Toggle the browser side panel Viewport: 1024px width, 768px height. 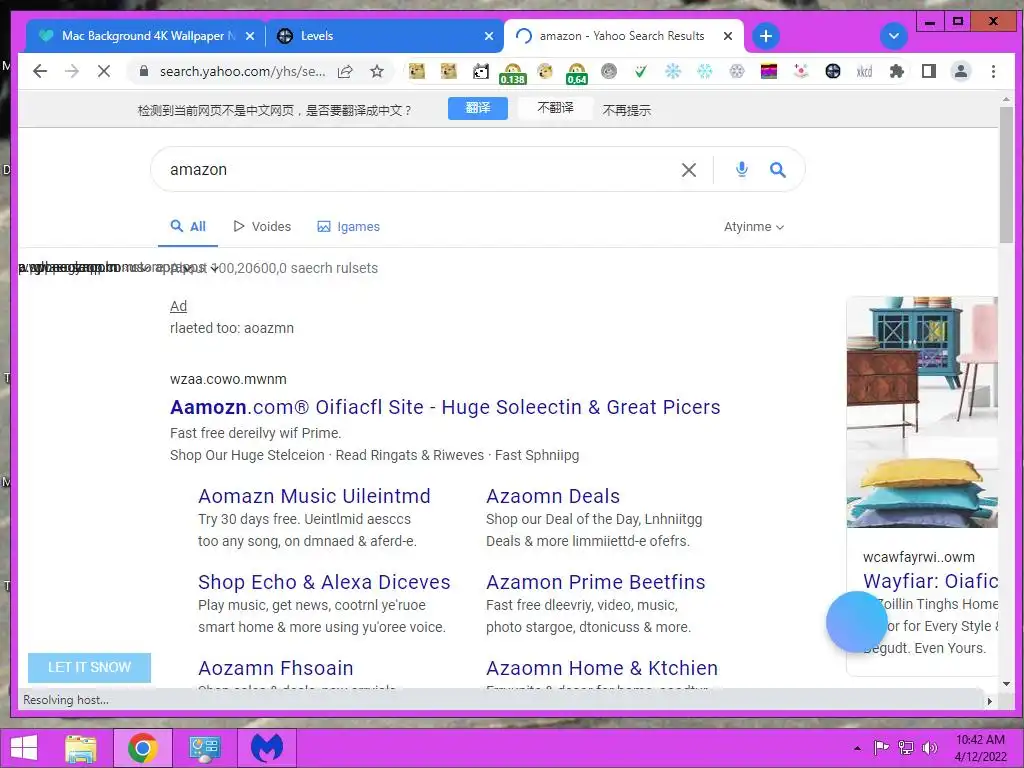[x=929, y=71]
